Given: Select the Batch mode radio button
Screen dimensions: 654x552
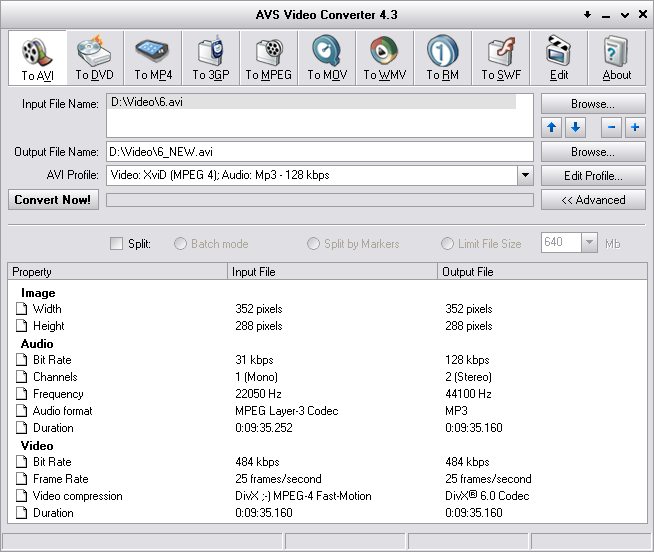Looking at the screenshot, I should tap(181, 243).
